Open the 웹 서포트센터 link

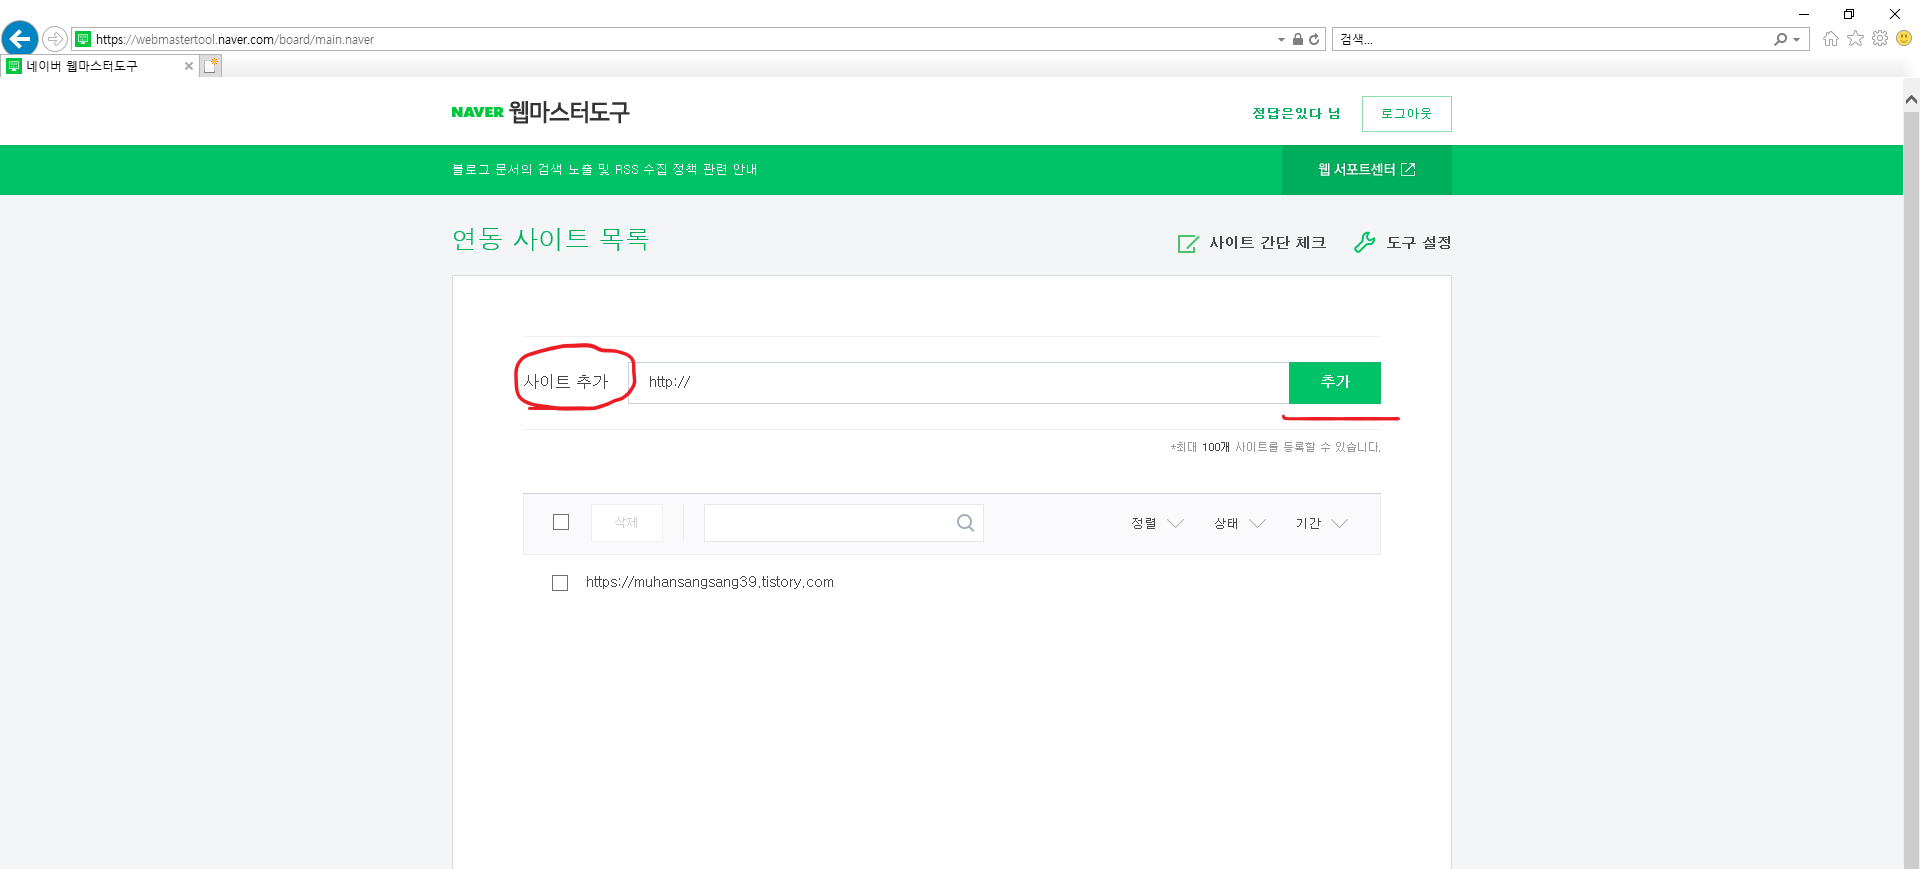coord(1366,170)
